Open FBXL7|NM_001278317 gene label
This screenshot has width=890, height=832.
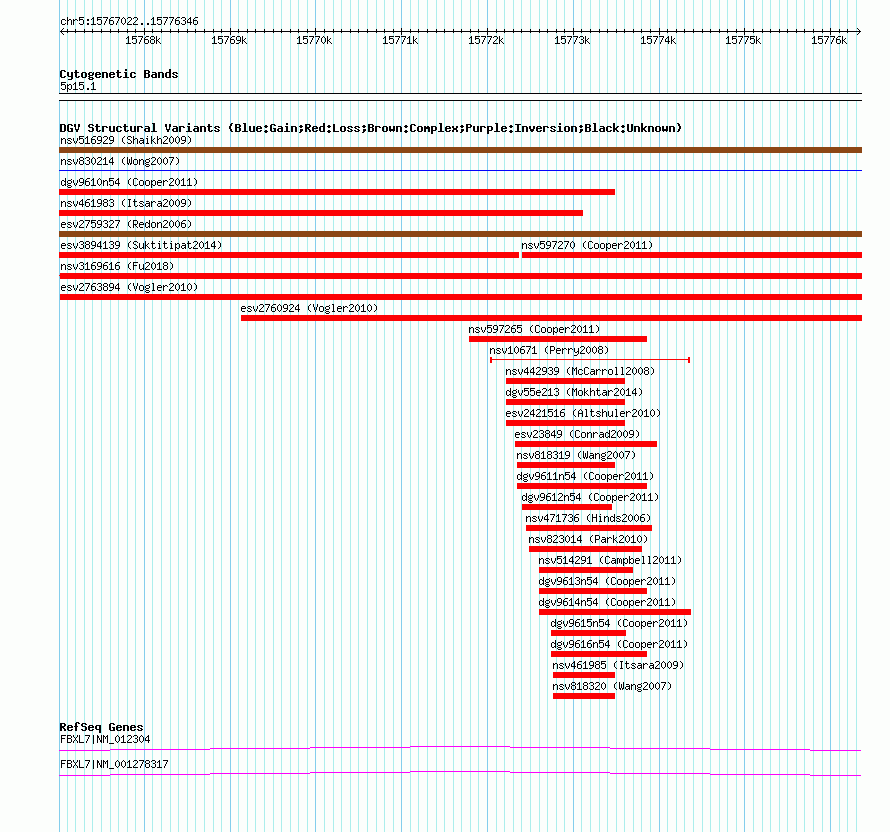(x=114, y=764)
